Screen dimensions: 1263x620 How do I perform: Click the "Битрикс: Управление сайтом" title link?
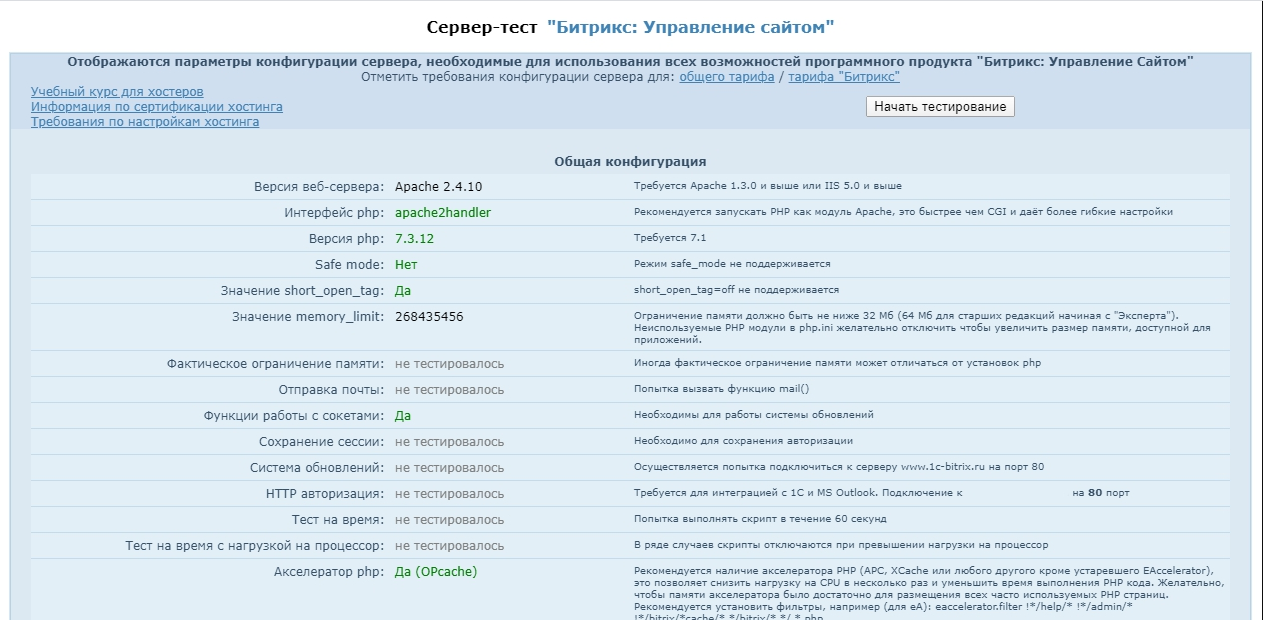click(691, 27)
